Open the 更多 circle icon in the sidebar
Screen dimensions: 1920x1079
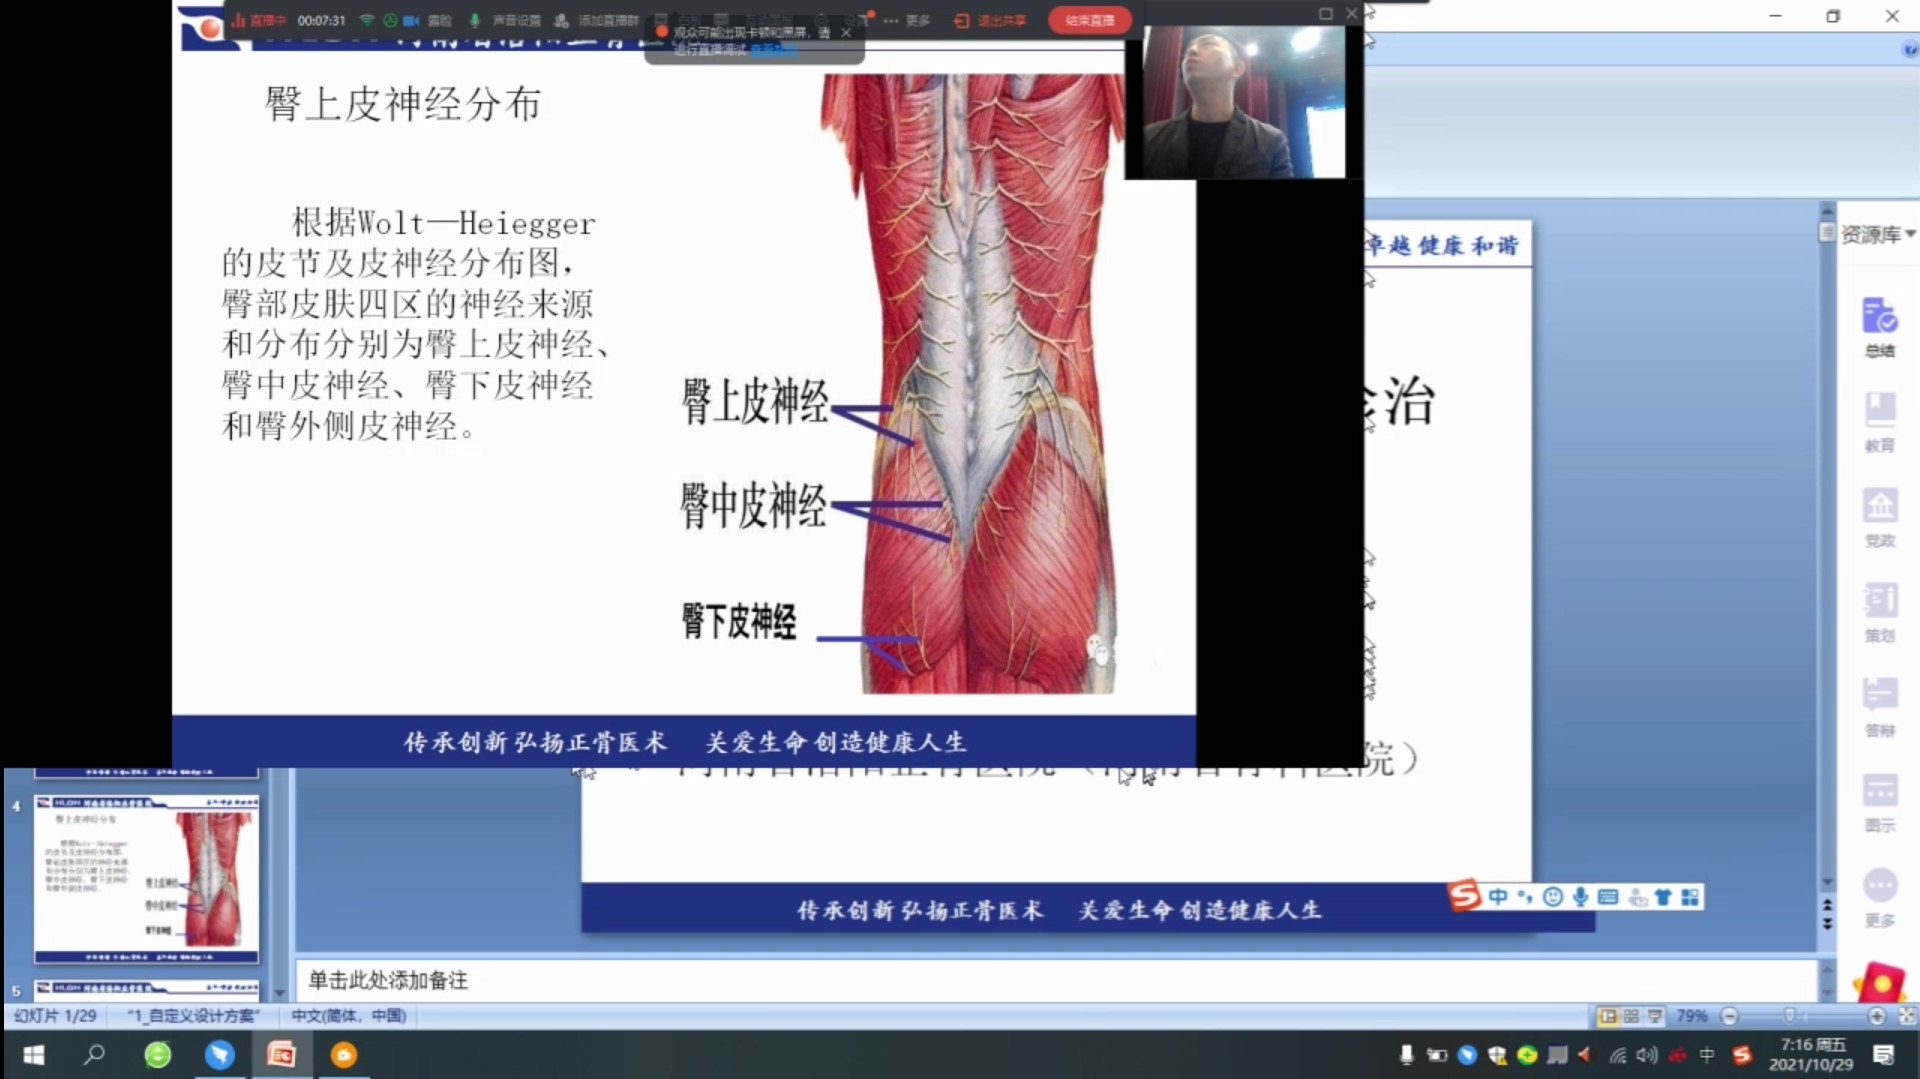(1879, 896)
